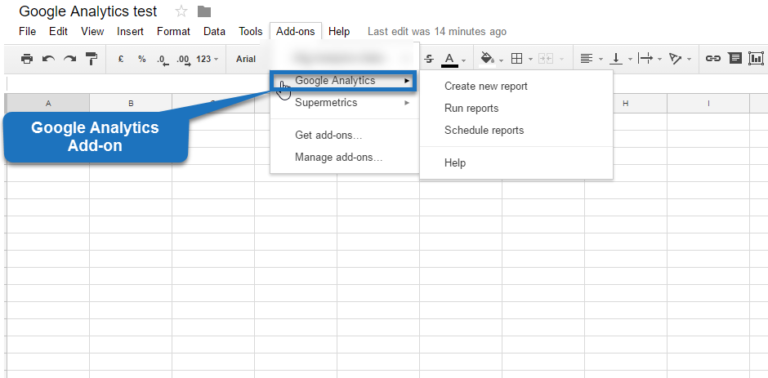Click the Print icon
The width and height of the screenshot is (768, 378).
tap(27, 59)
